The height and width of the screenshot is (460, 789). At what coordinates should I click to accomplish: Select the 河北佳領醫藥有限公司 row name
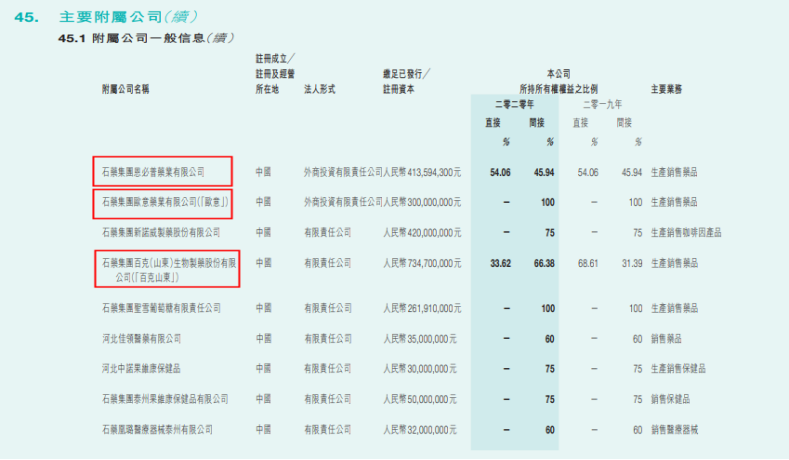145,339
